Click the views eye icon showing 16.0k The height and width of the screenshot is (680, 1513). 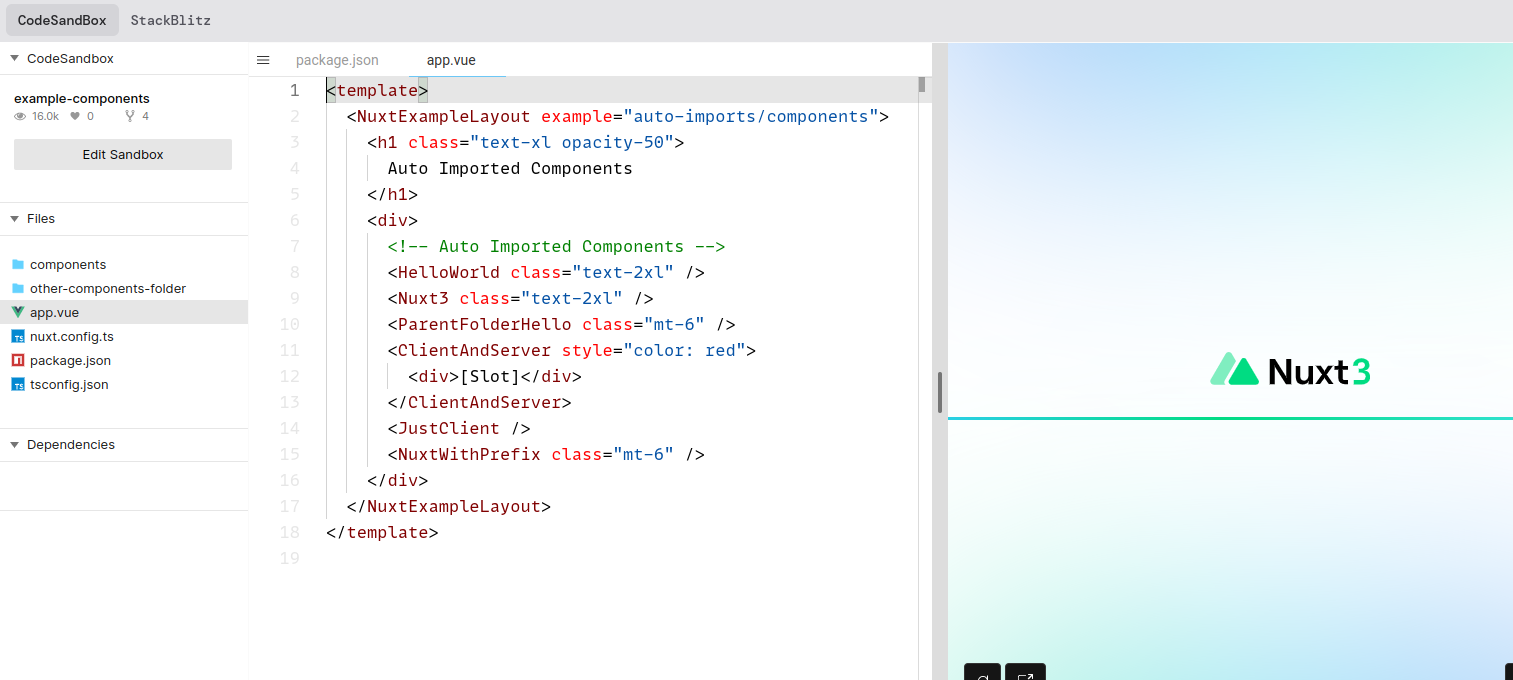point(20,116)
